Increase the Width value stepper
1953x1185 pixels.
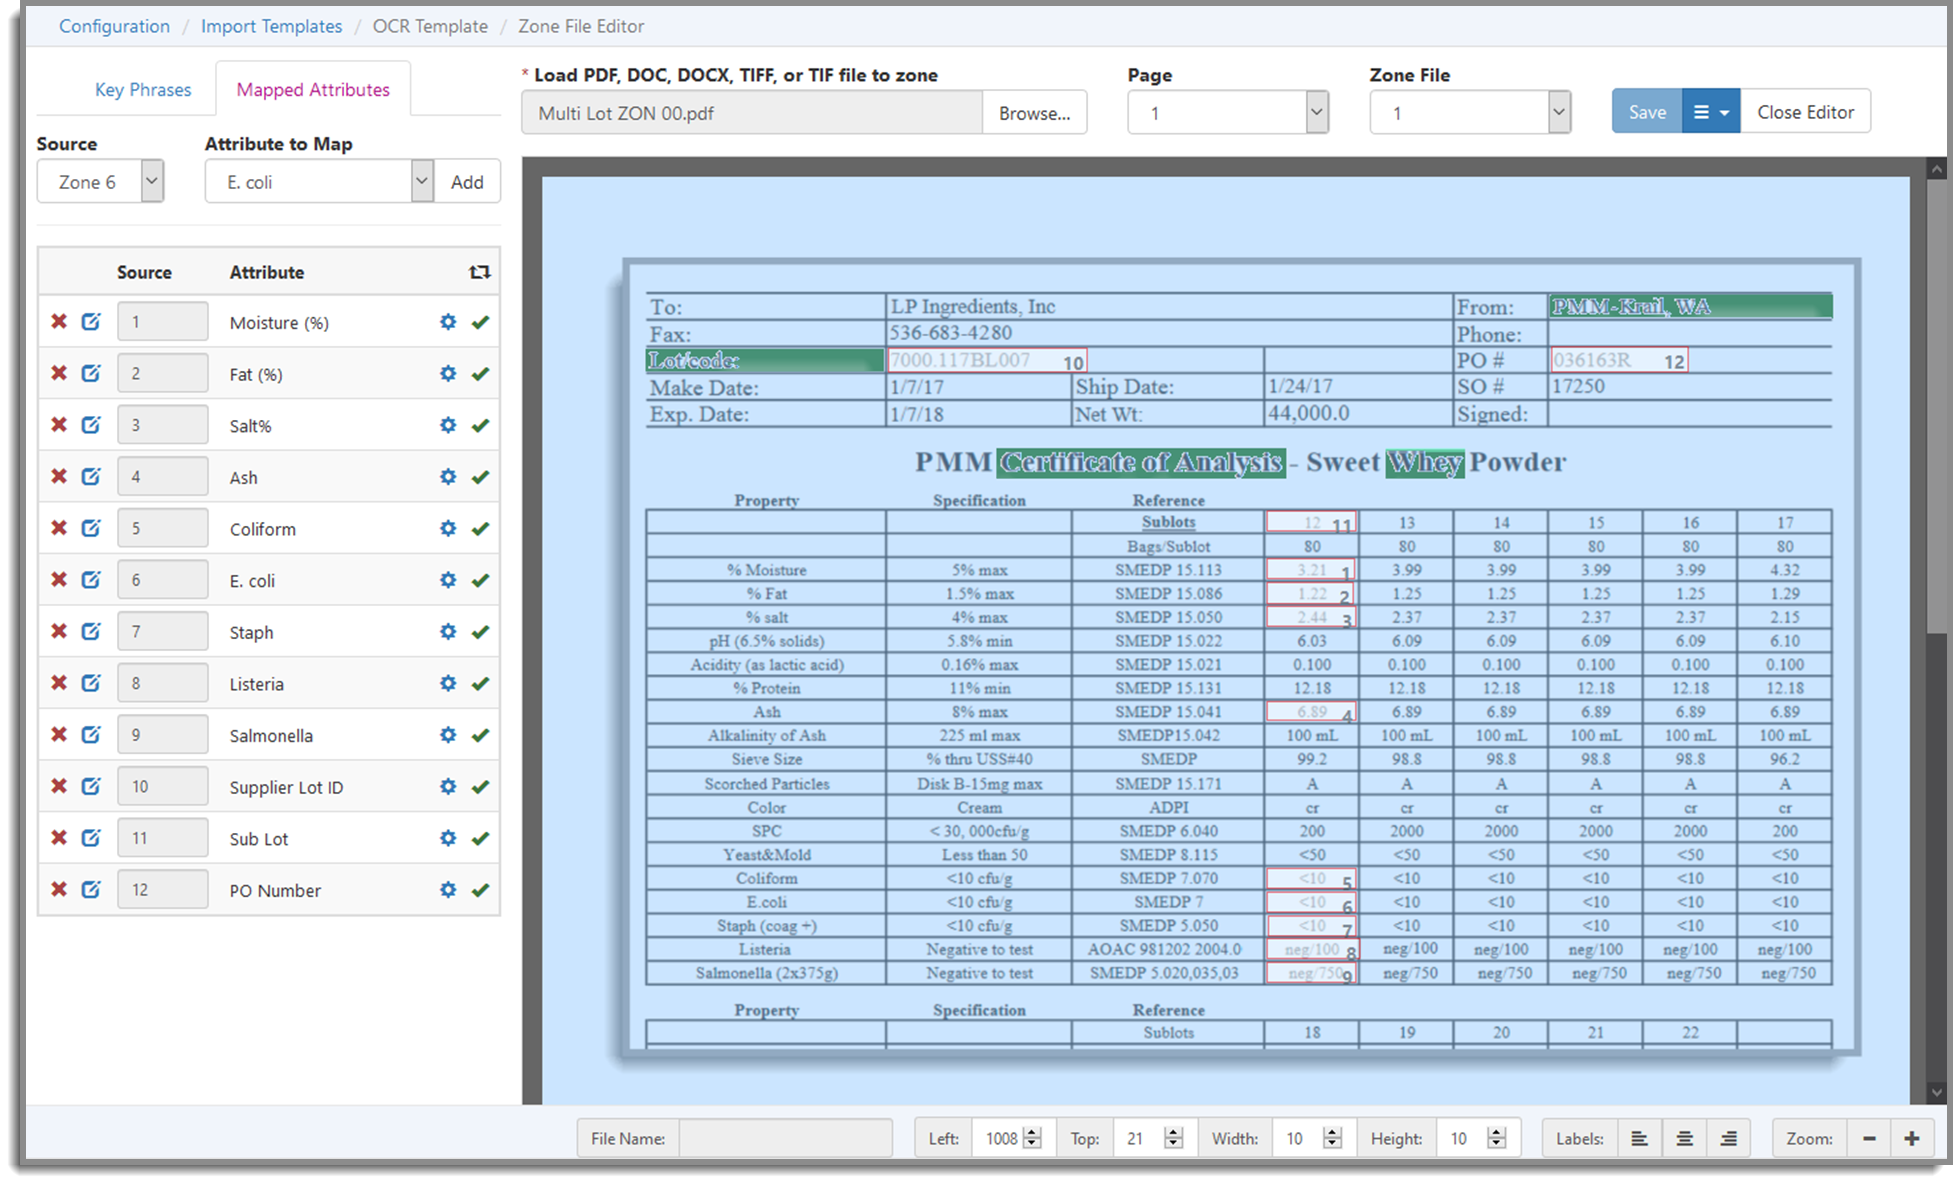pos(1332,1132)
